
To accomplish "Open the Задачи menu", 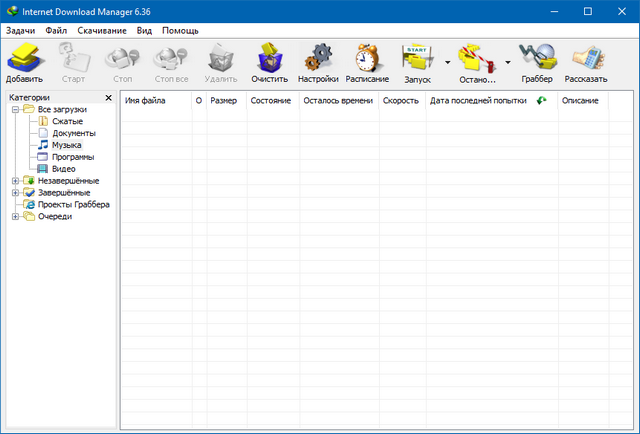I will [x=20, y=31].
